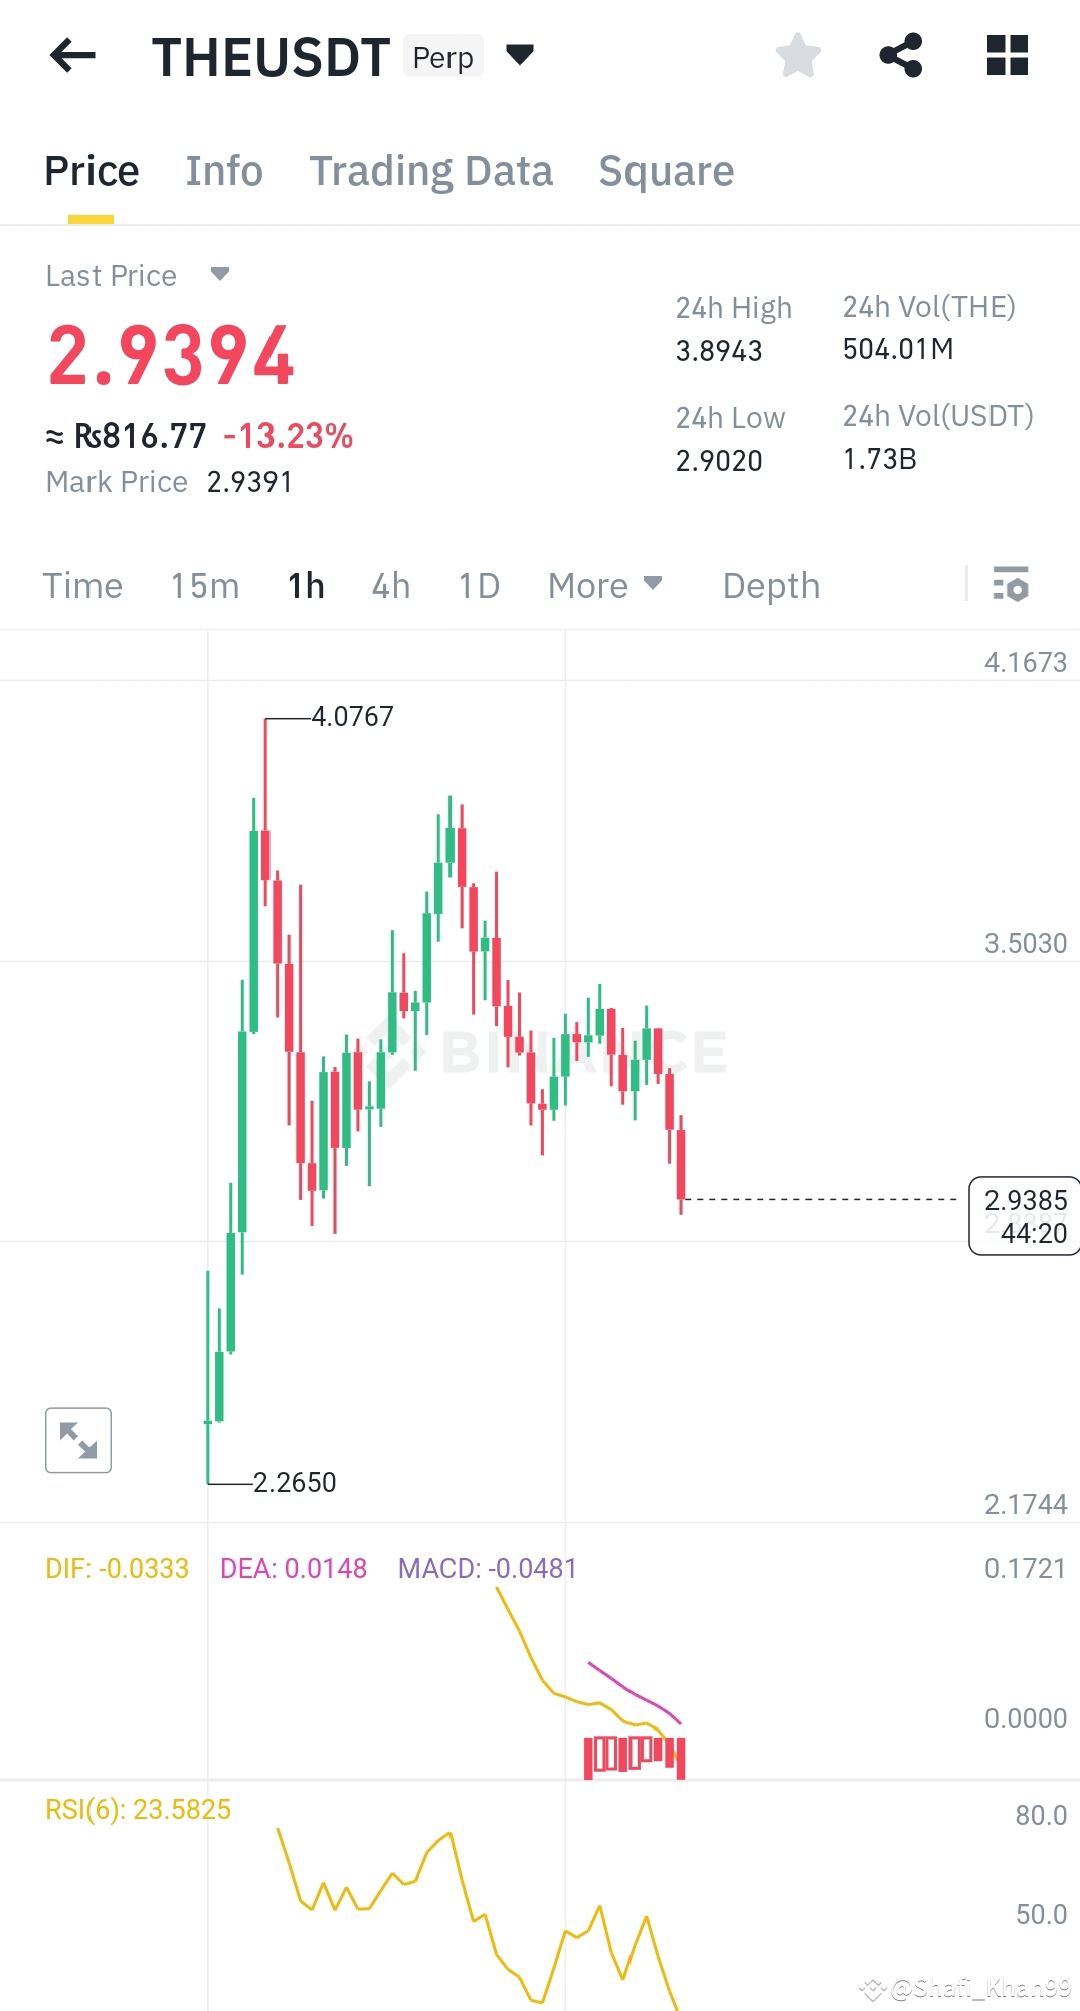Viewport: 1080px width, 2011px height.
Task: Select the Square tab
Action: 665,170
